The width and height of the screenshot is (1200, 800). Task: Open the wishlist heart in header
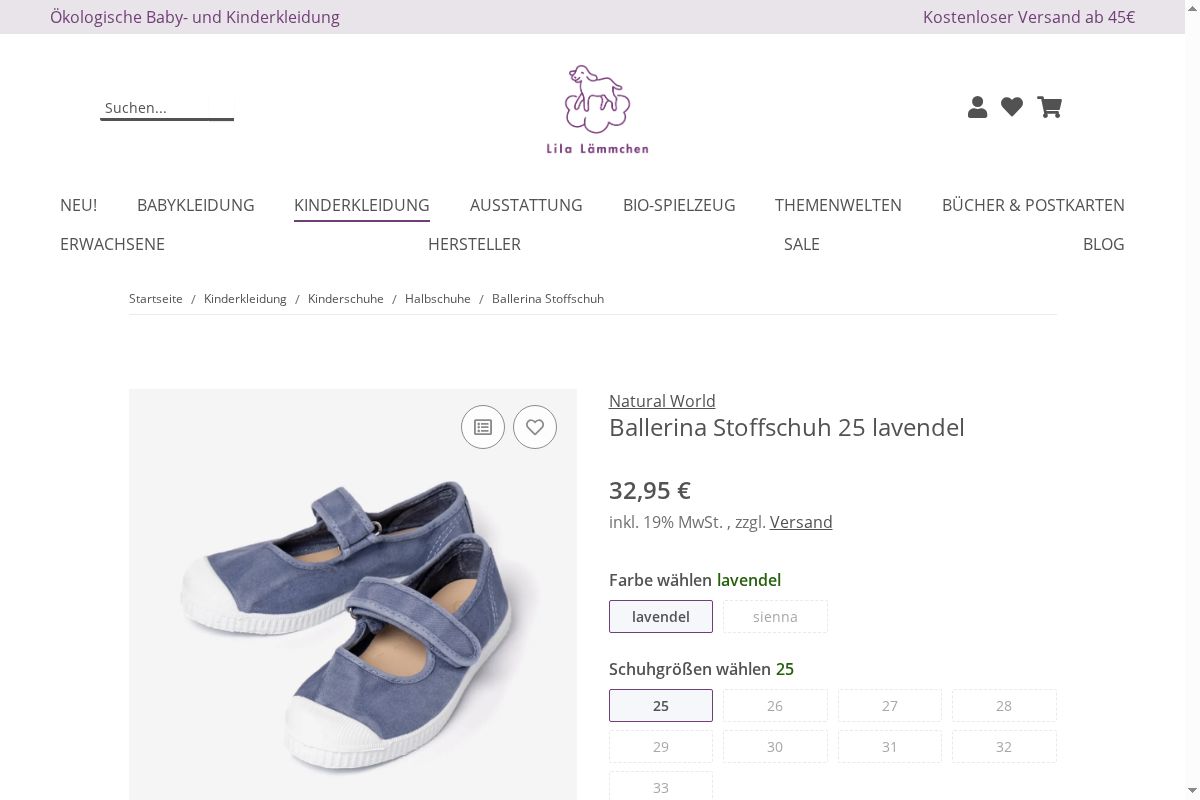tap(1012, 107)
